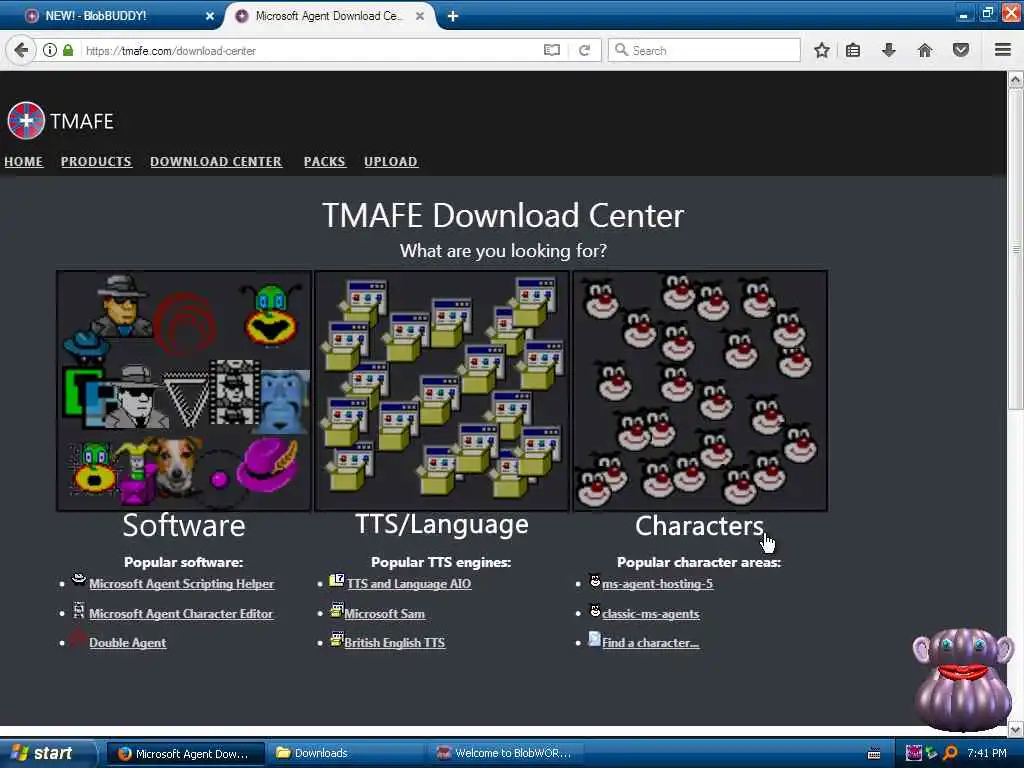The height and width of the screenshot is (768, 1024).
Task: Switch to Welcome to BlobWOR... taskbar window
Action: (504, 753)
